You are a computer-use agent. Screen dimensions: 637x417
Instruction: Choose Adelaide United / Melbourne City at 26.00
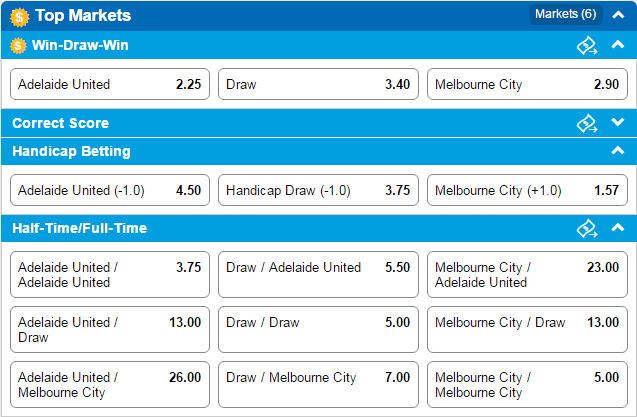(x=110, y=384)
